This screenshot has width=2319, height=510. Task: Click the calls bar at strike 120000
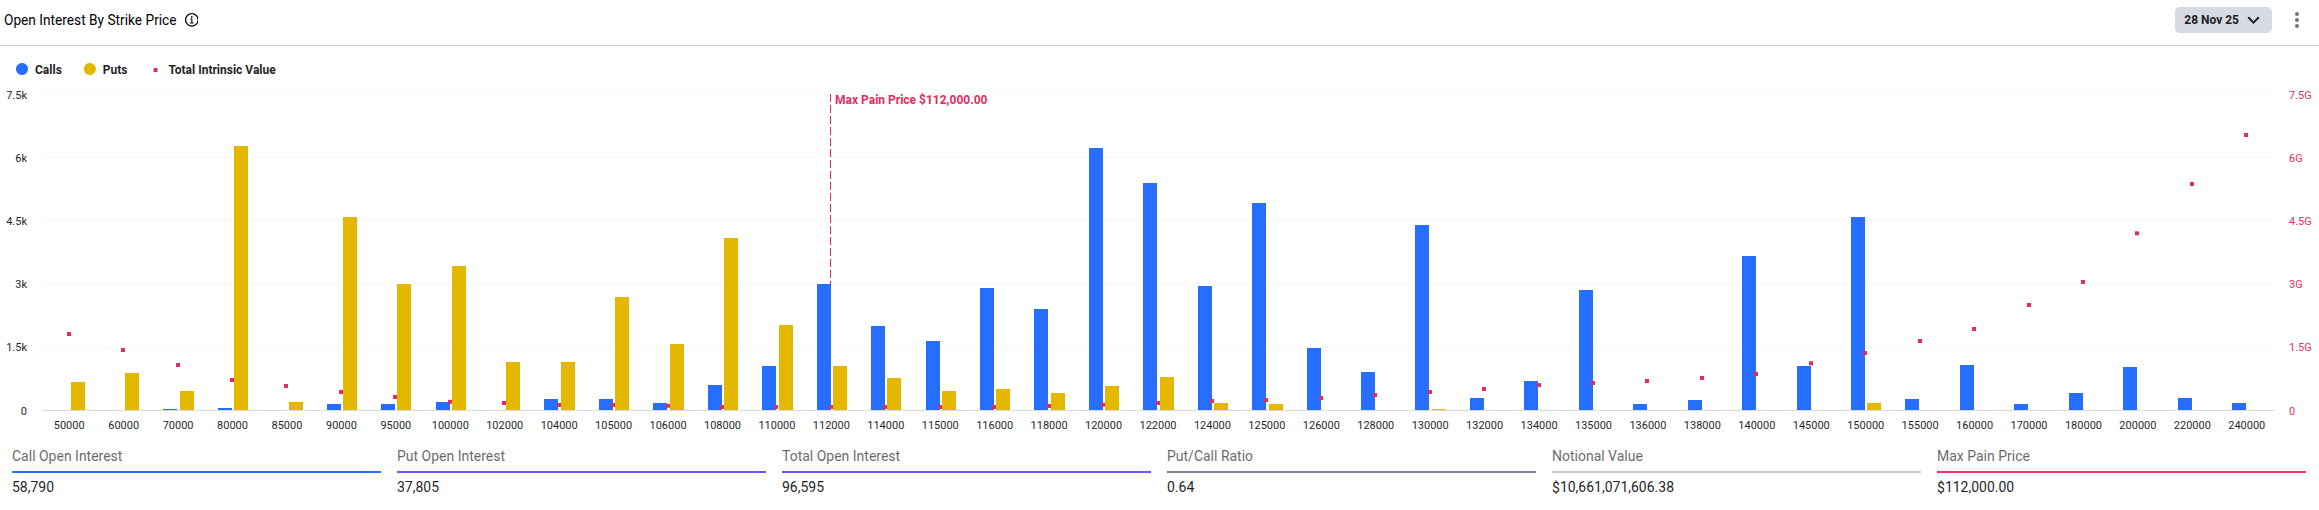coord(1096,279)
